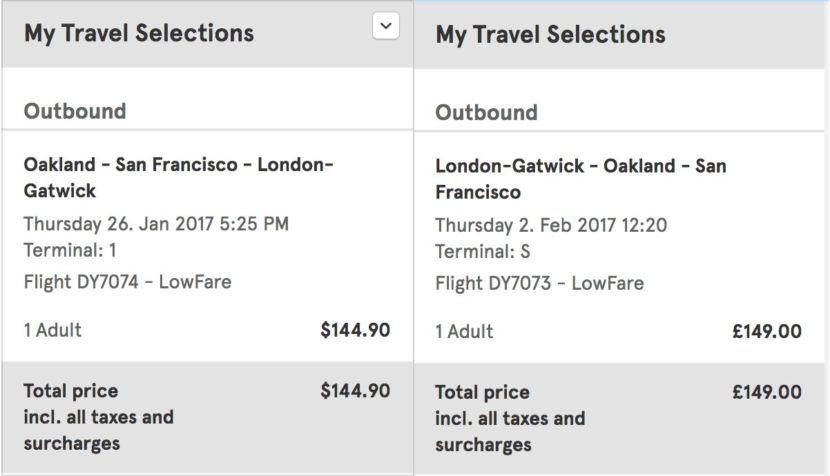
Task: Select the Thursday 26. Jan 2017 departure date
Action: coord(156,224)
